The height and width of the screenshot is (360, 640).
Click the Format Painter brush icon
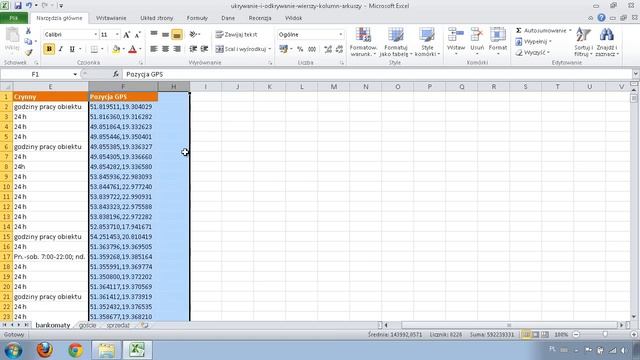pos(28,52)
